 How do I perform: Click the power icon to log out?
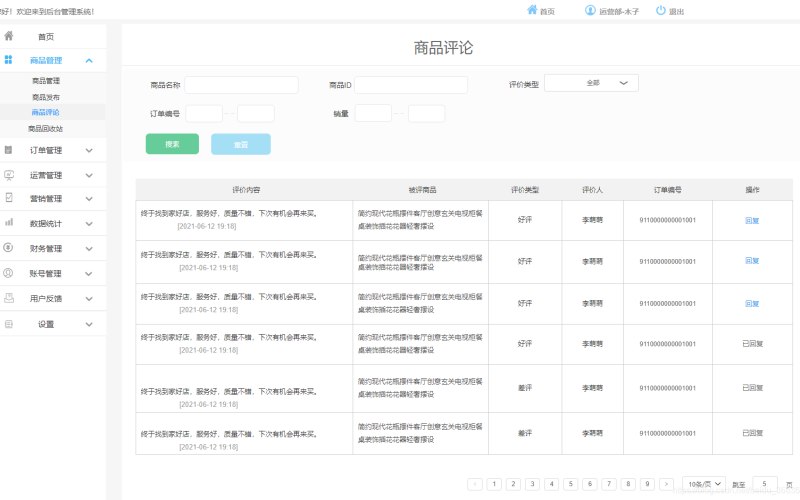(661, 10)
